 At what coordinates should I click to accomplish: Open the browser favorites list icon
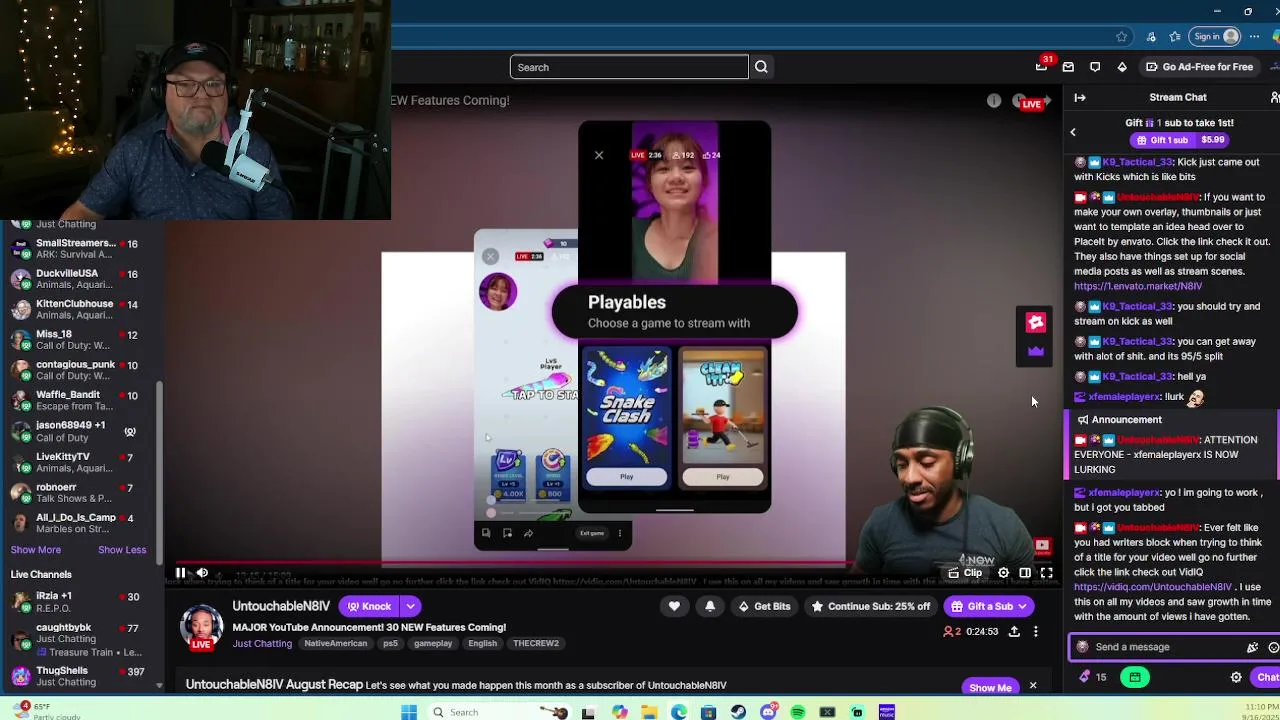pyautogui.click(x=1175, y=37)
